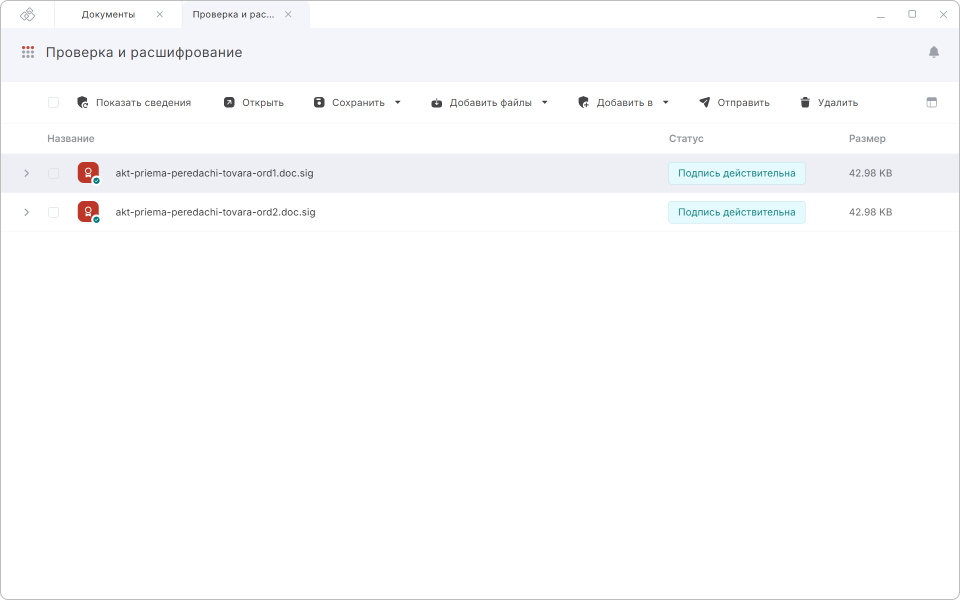Click the Открыть toolbar icon
This screenshot has width=960, height=600.
(x=229, y=102)
